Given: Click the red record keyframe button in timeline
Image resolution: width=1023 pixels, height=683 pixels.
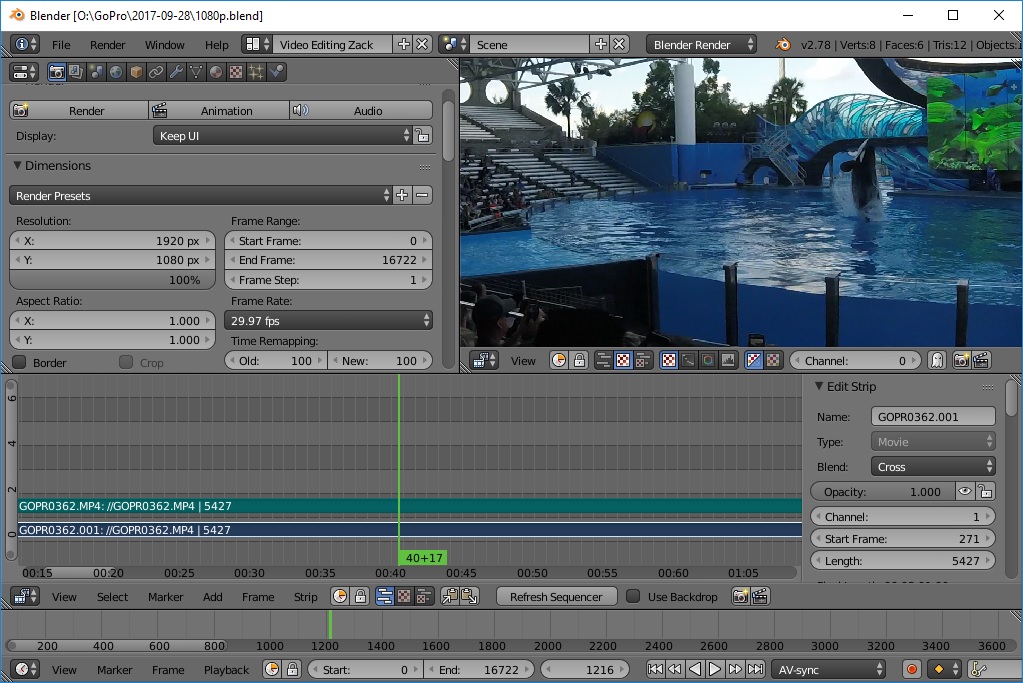Looking at the screenshot, I should click(x=911, y=670).
